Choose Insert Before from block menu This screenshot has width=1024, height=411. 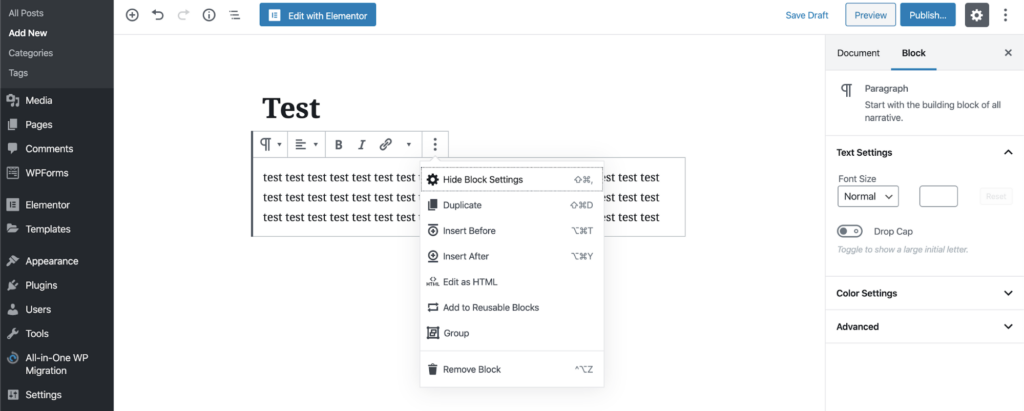click(511, 231)
